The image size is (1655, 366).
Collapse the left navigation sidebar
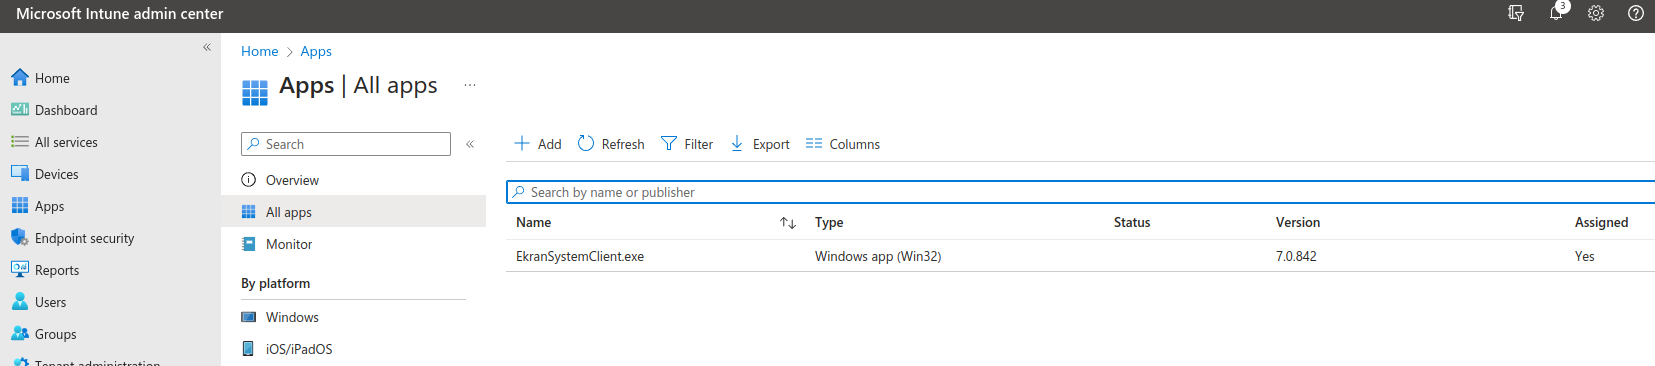(207, 47)
